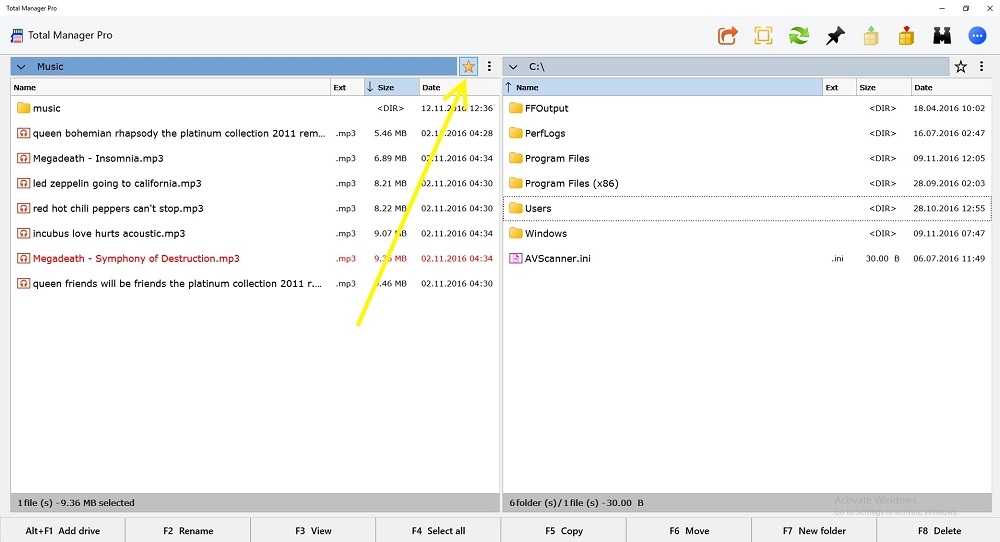Click queen bohemian rhapsody audio icon
The width and height of the screenshot is (1000, 542).
click(24, 133)
